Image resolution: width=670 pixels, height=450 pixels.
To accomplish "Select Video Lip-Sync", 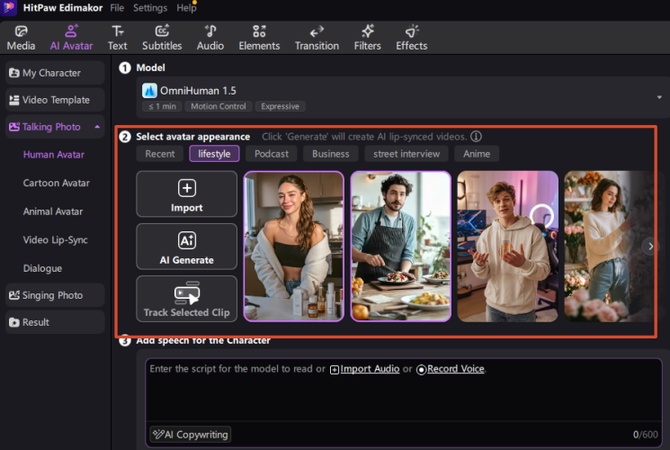I will pyautogui.click(x=55, y=240).
